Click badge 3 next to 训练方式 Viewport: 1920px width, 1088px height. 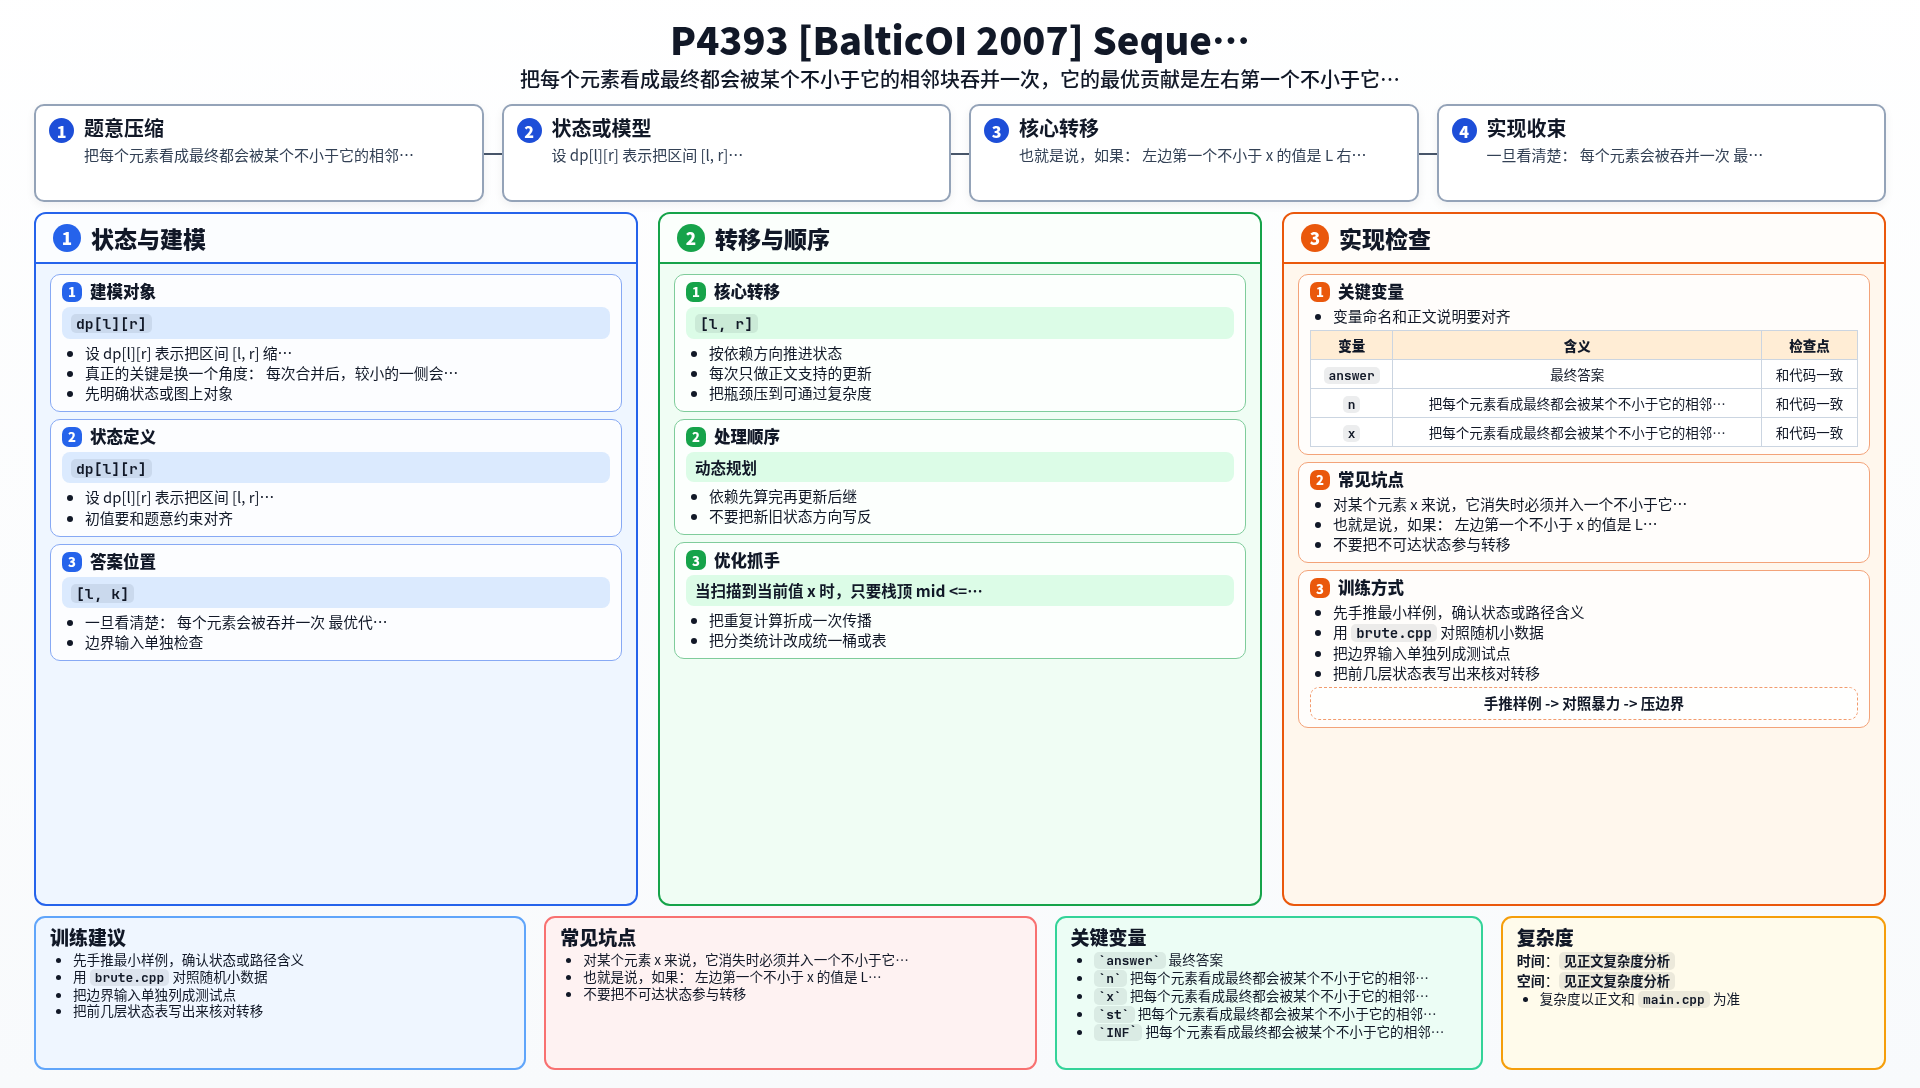(1320, 588)
